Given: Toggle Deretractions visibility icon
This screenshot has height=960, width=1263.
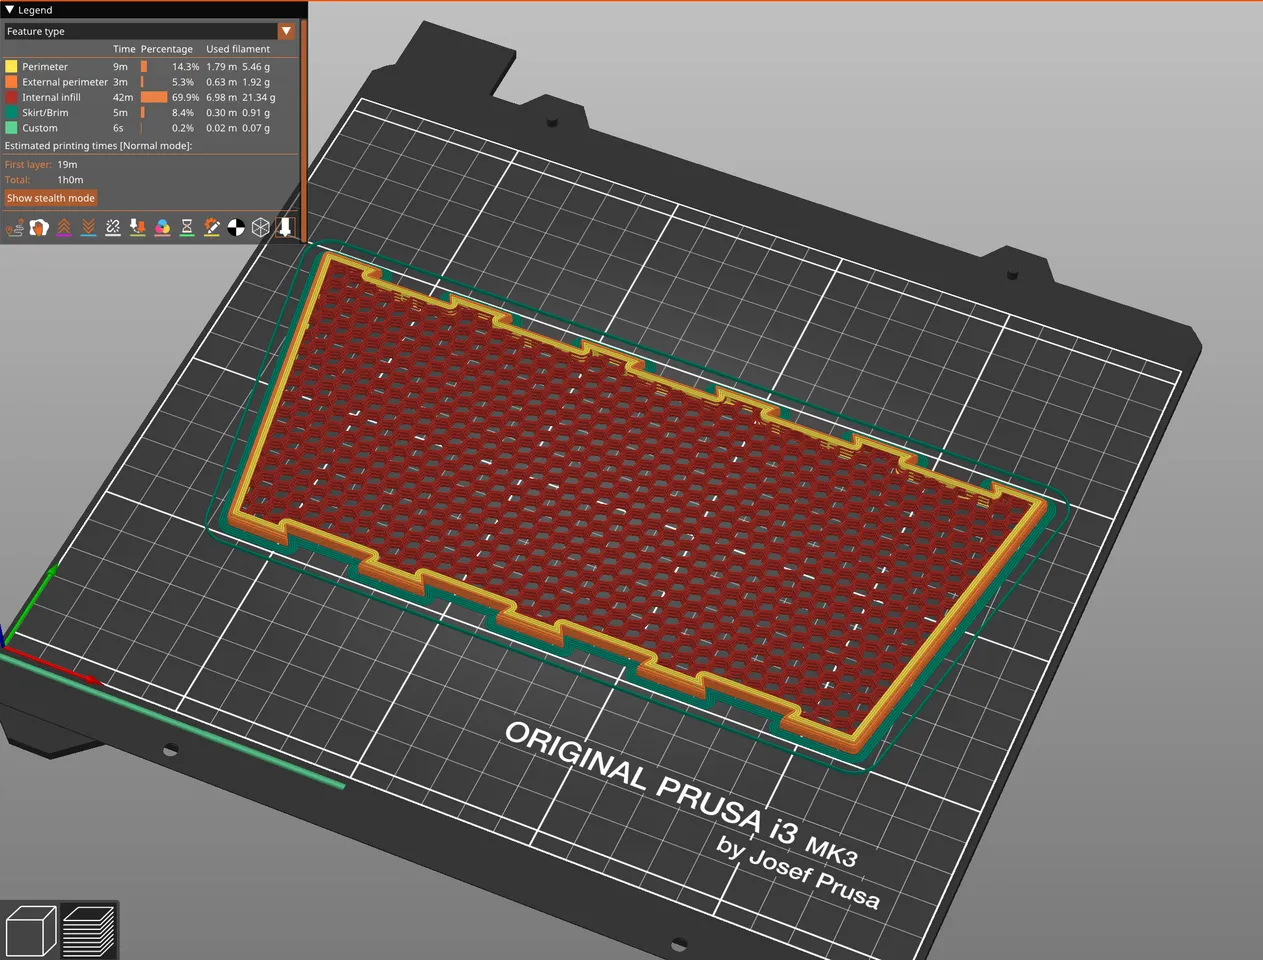Looking at the screenshot, I should pos(88,228).
